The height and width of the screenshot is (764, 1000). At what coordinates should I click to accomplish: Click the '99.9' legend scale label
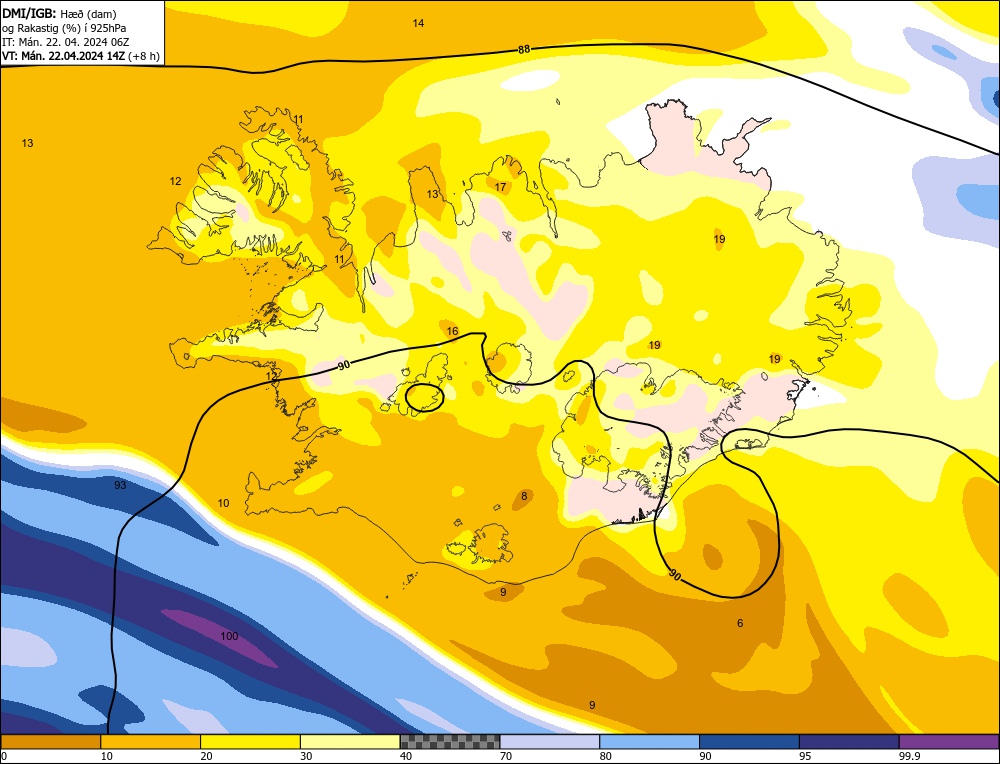(908, 756)
